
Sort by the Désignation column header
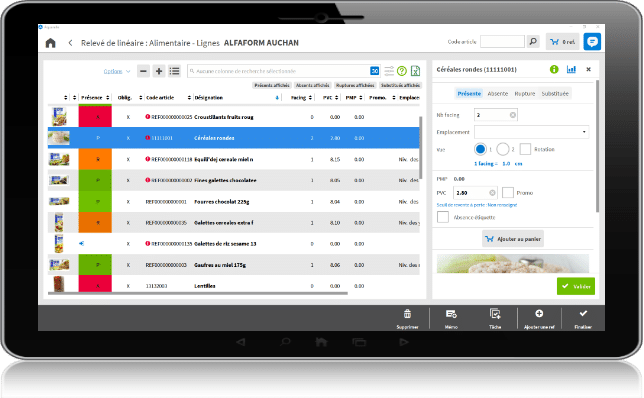[209, 98]
